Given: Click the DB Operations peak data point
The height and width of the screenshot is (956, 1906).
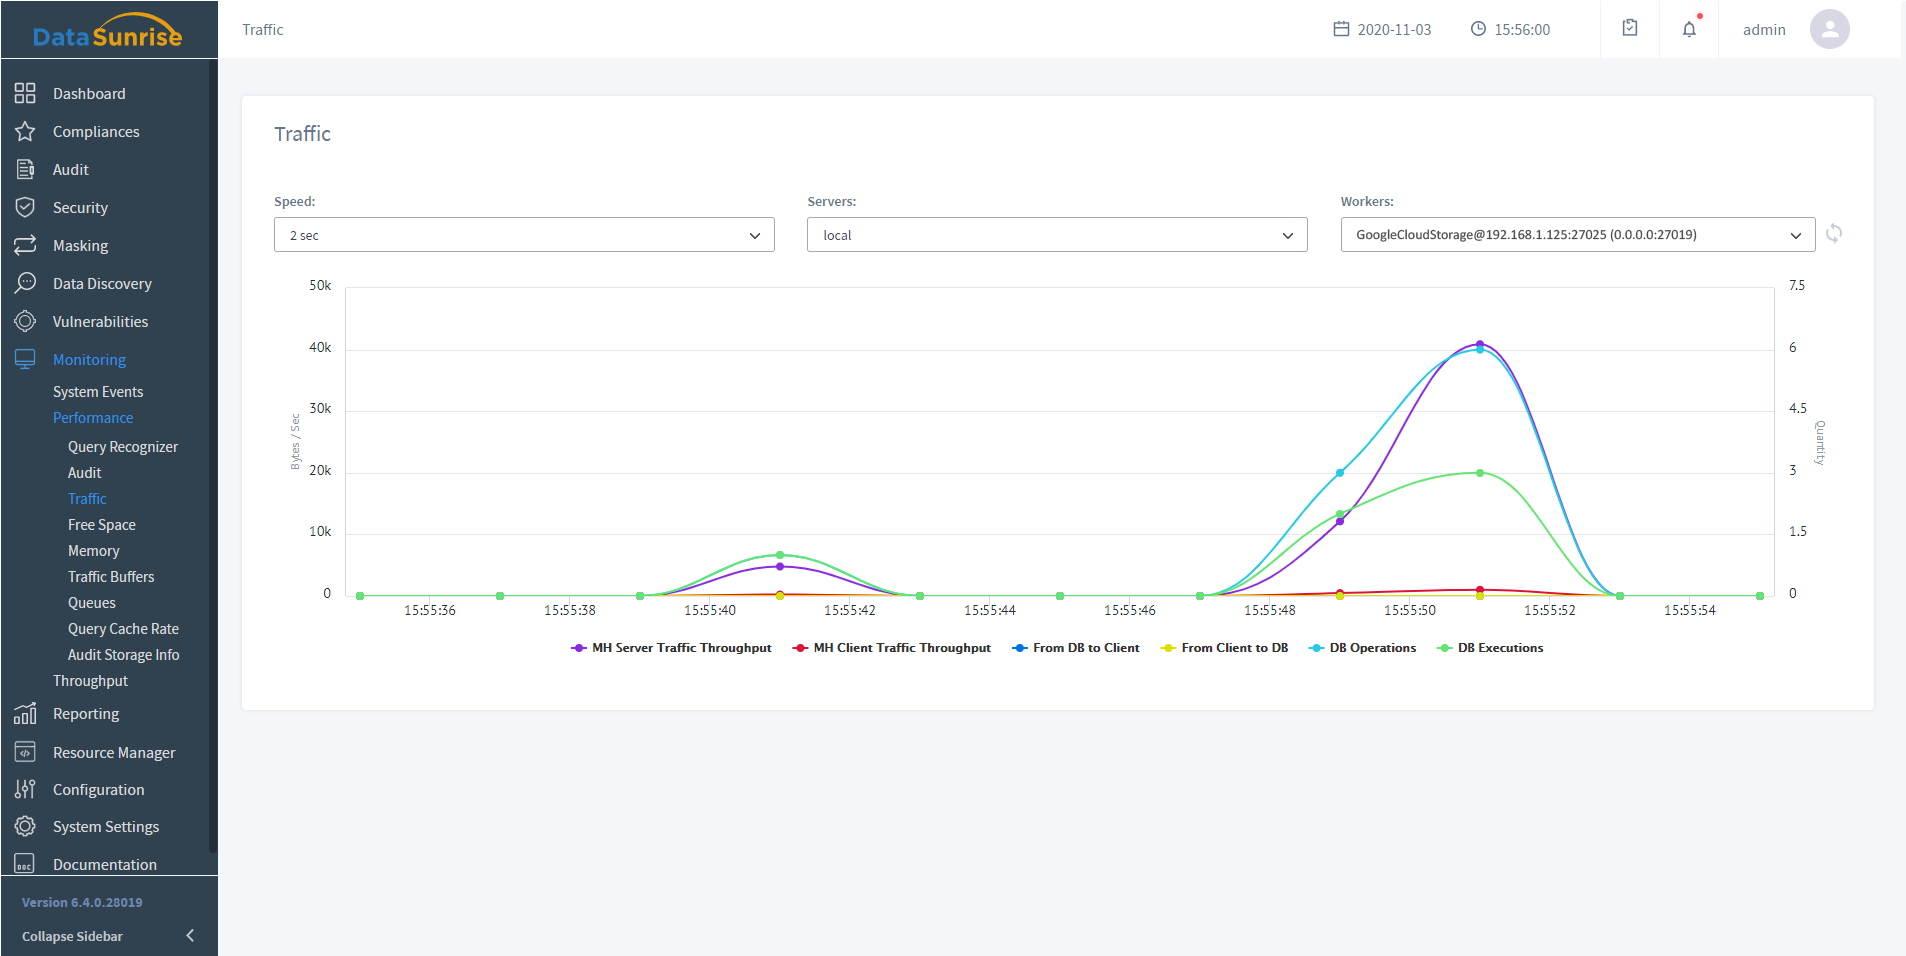Looking at the screenshot, I should [x=1480, y=350].
